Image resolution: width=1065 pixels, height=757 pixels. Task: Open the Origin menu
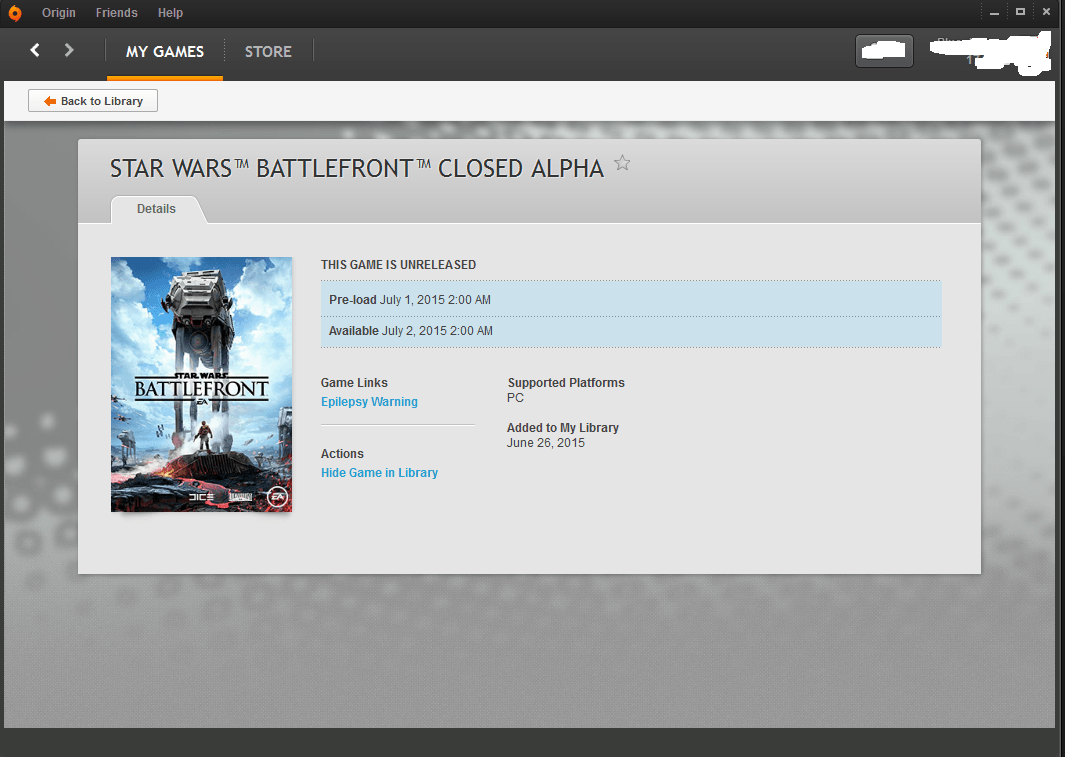tap(59, 13)
